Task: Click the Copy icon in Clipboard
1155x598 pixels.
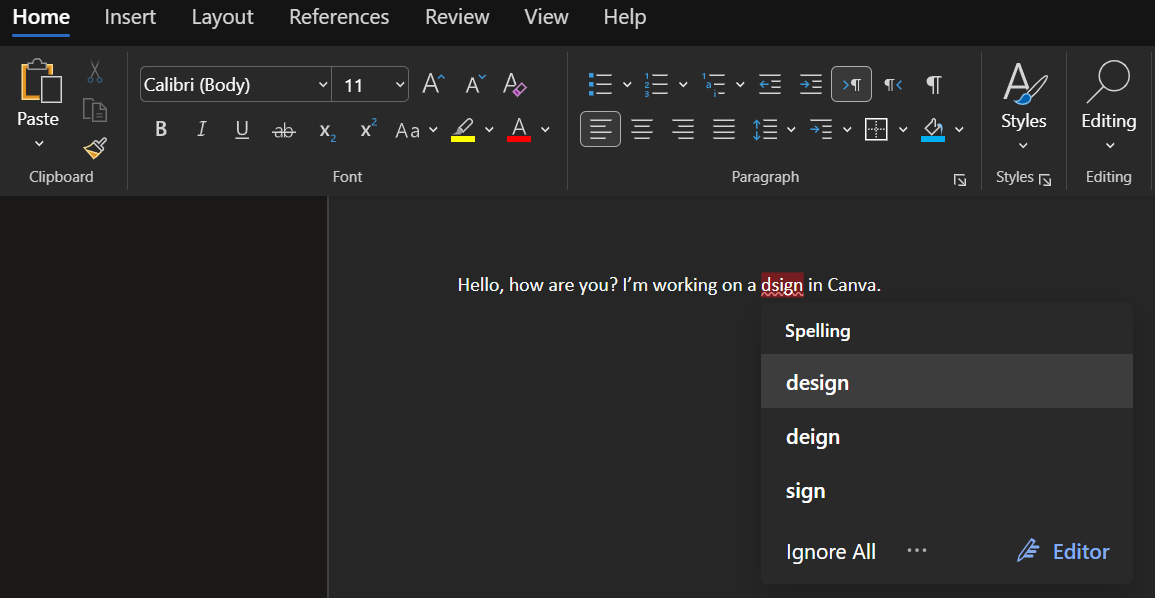Action: tap(95, 110)
